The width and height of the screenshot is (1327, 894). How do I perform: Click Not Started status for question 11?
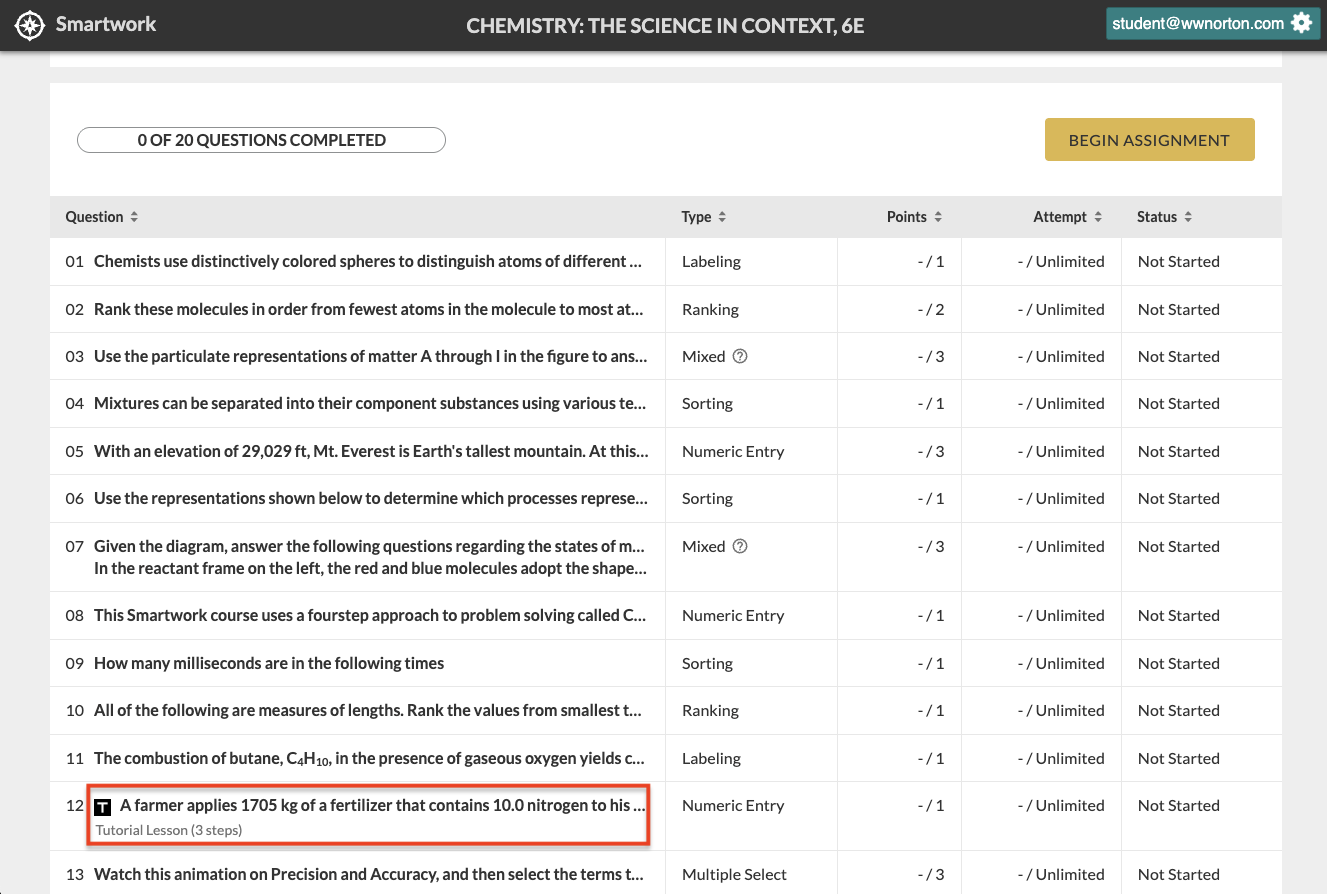(1179, 759)
